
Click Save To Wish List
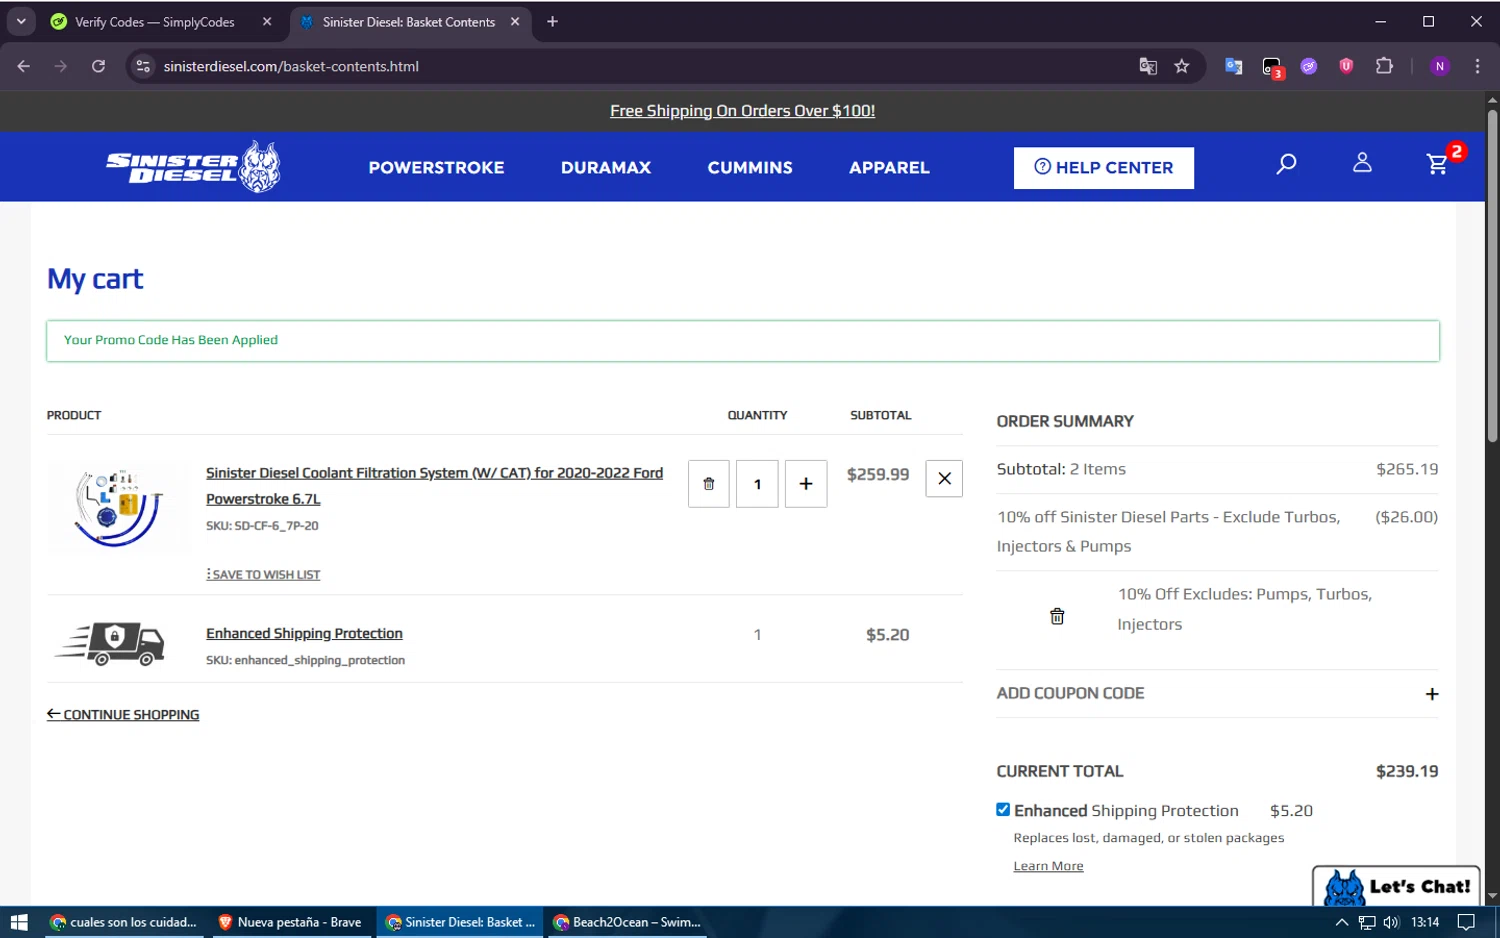(x=263, y=575)
